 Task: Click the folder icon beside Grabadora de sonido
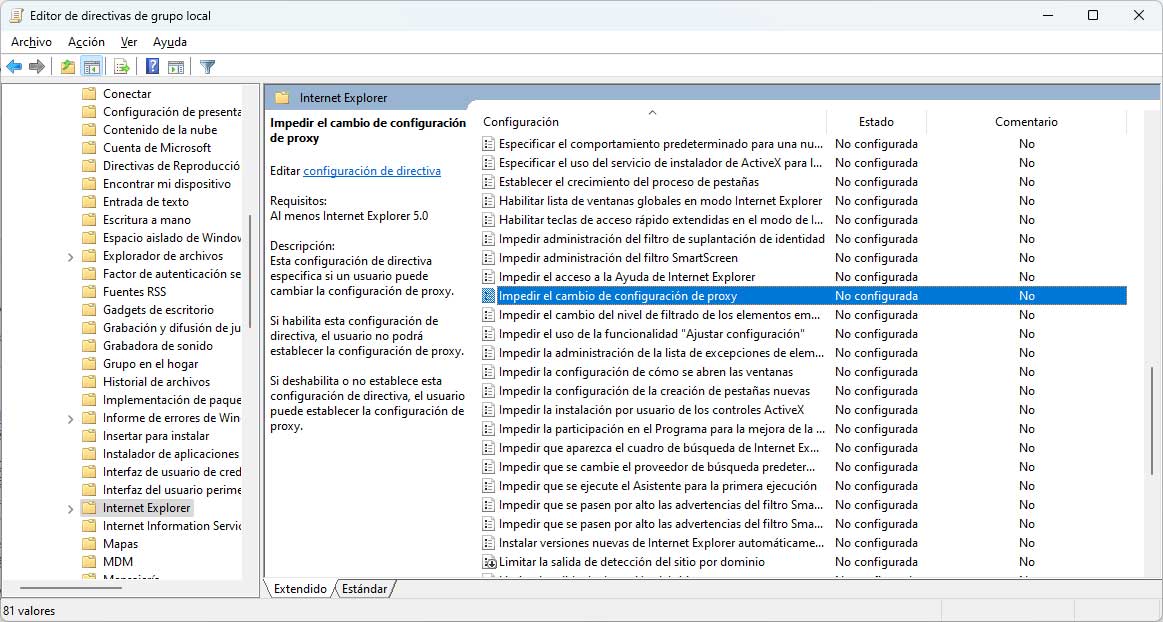tap(89, 346)
